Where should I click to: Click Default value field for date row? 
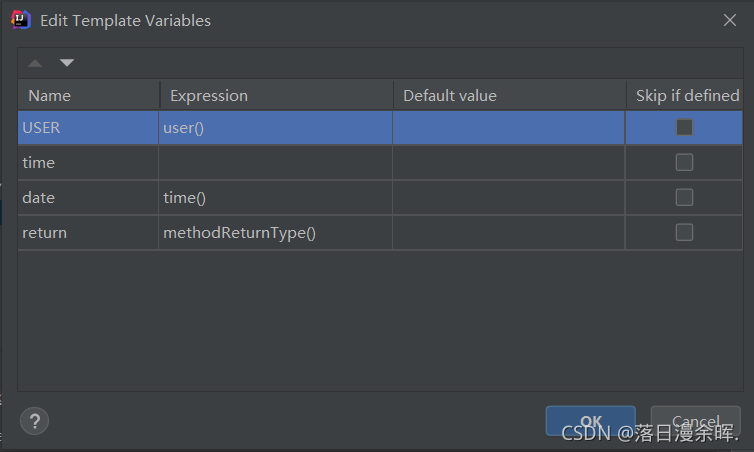point(508,197)
